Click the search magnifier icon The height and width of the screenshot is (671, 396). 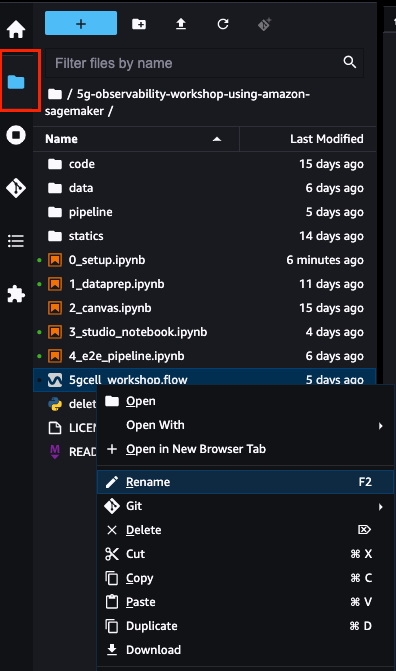[x=350, y=62]
